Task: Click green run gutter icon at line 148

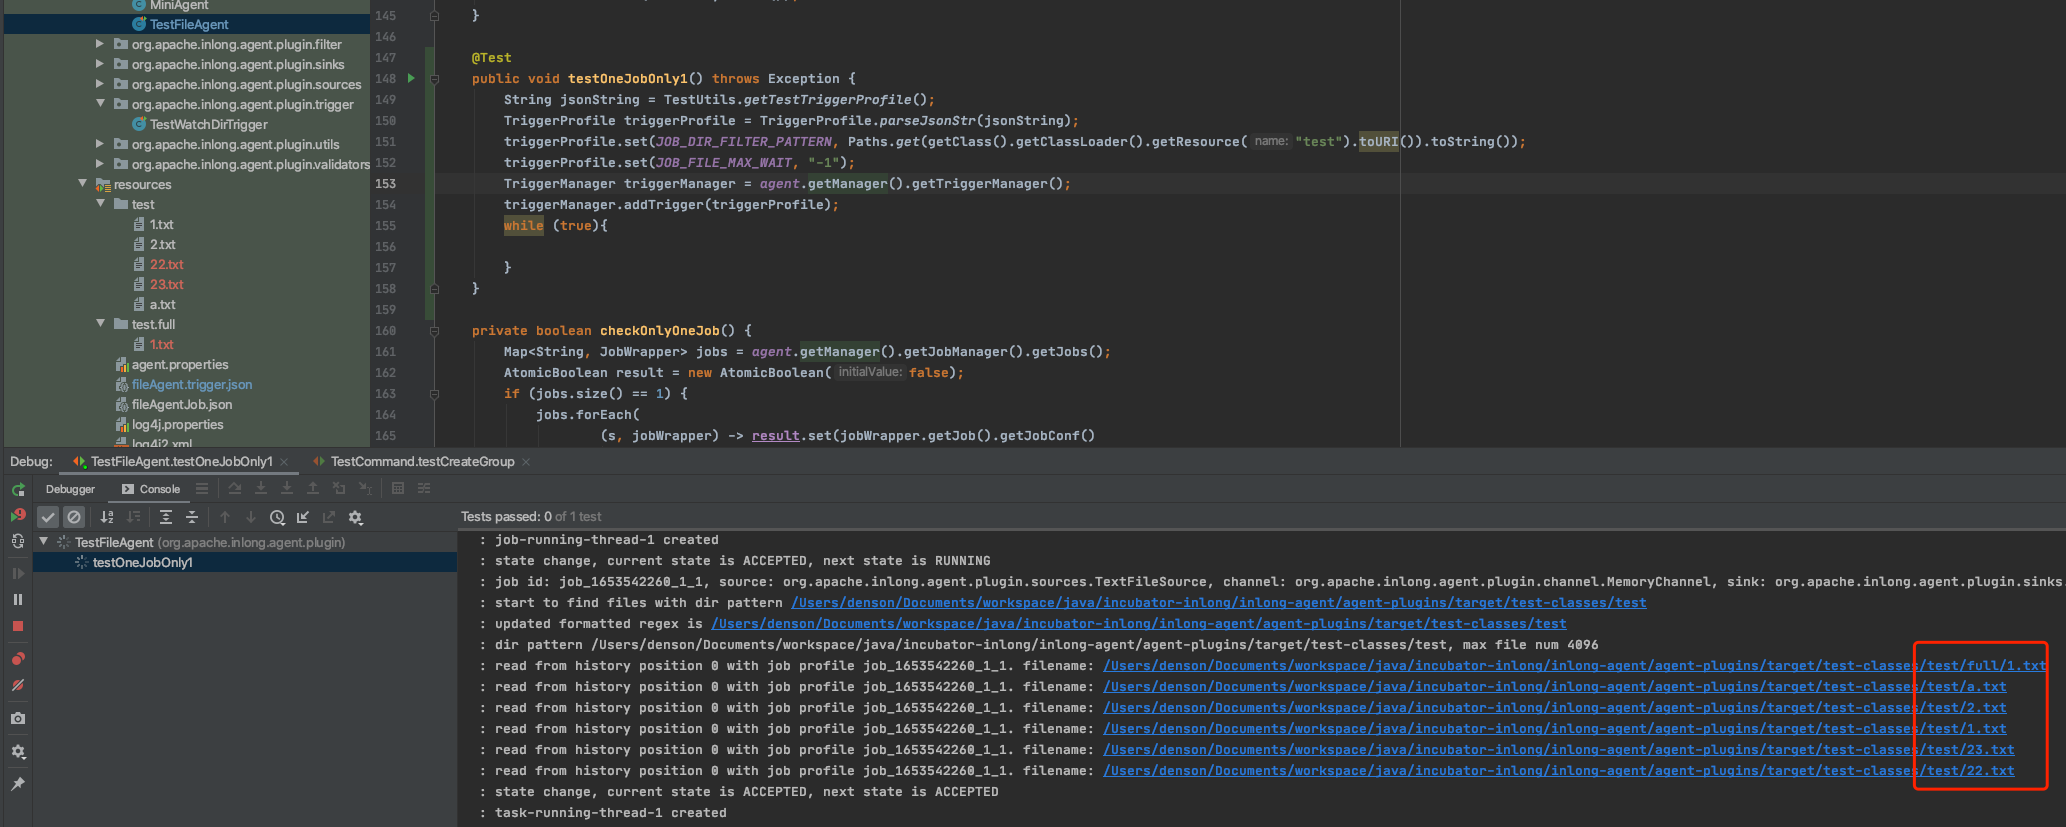Action: [x=411, y=78]
